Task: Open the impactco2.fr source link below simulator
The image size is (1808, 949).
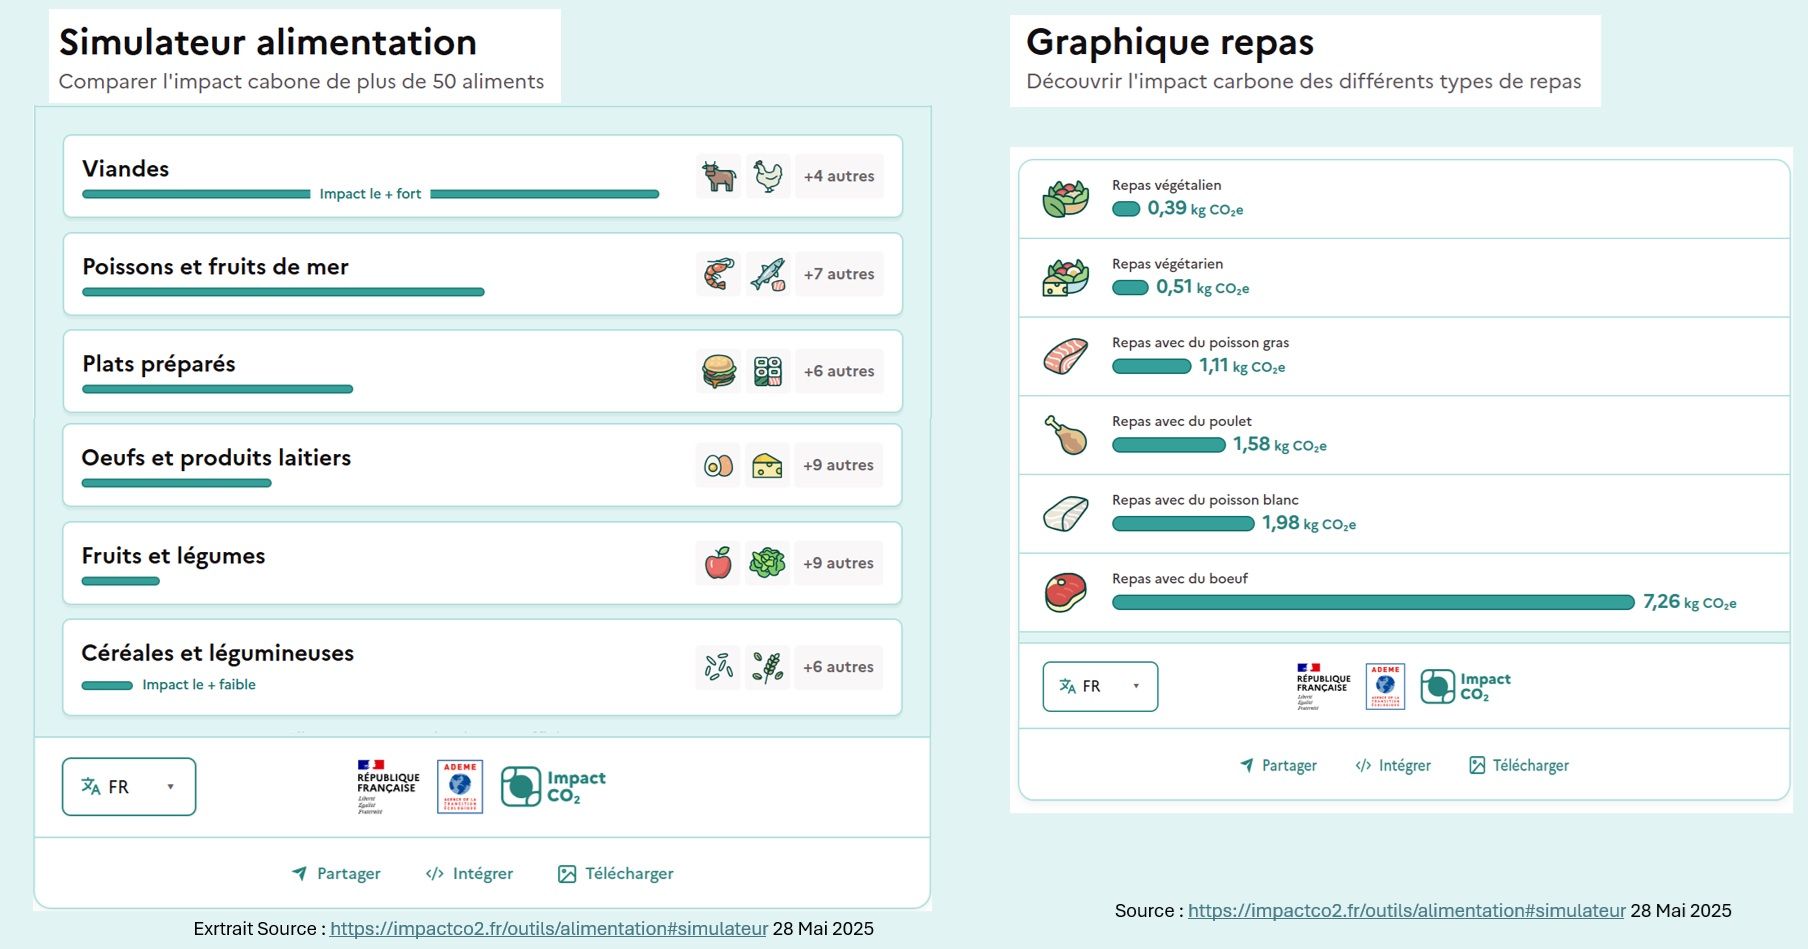Action: click(548, 929)
